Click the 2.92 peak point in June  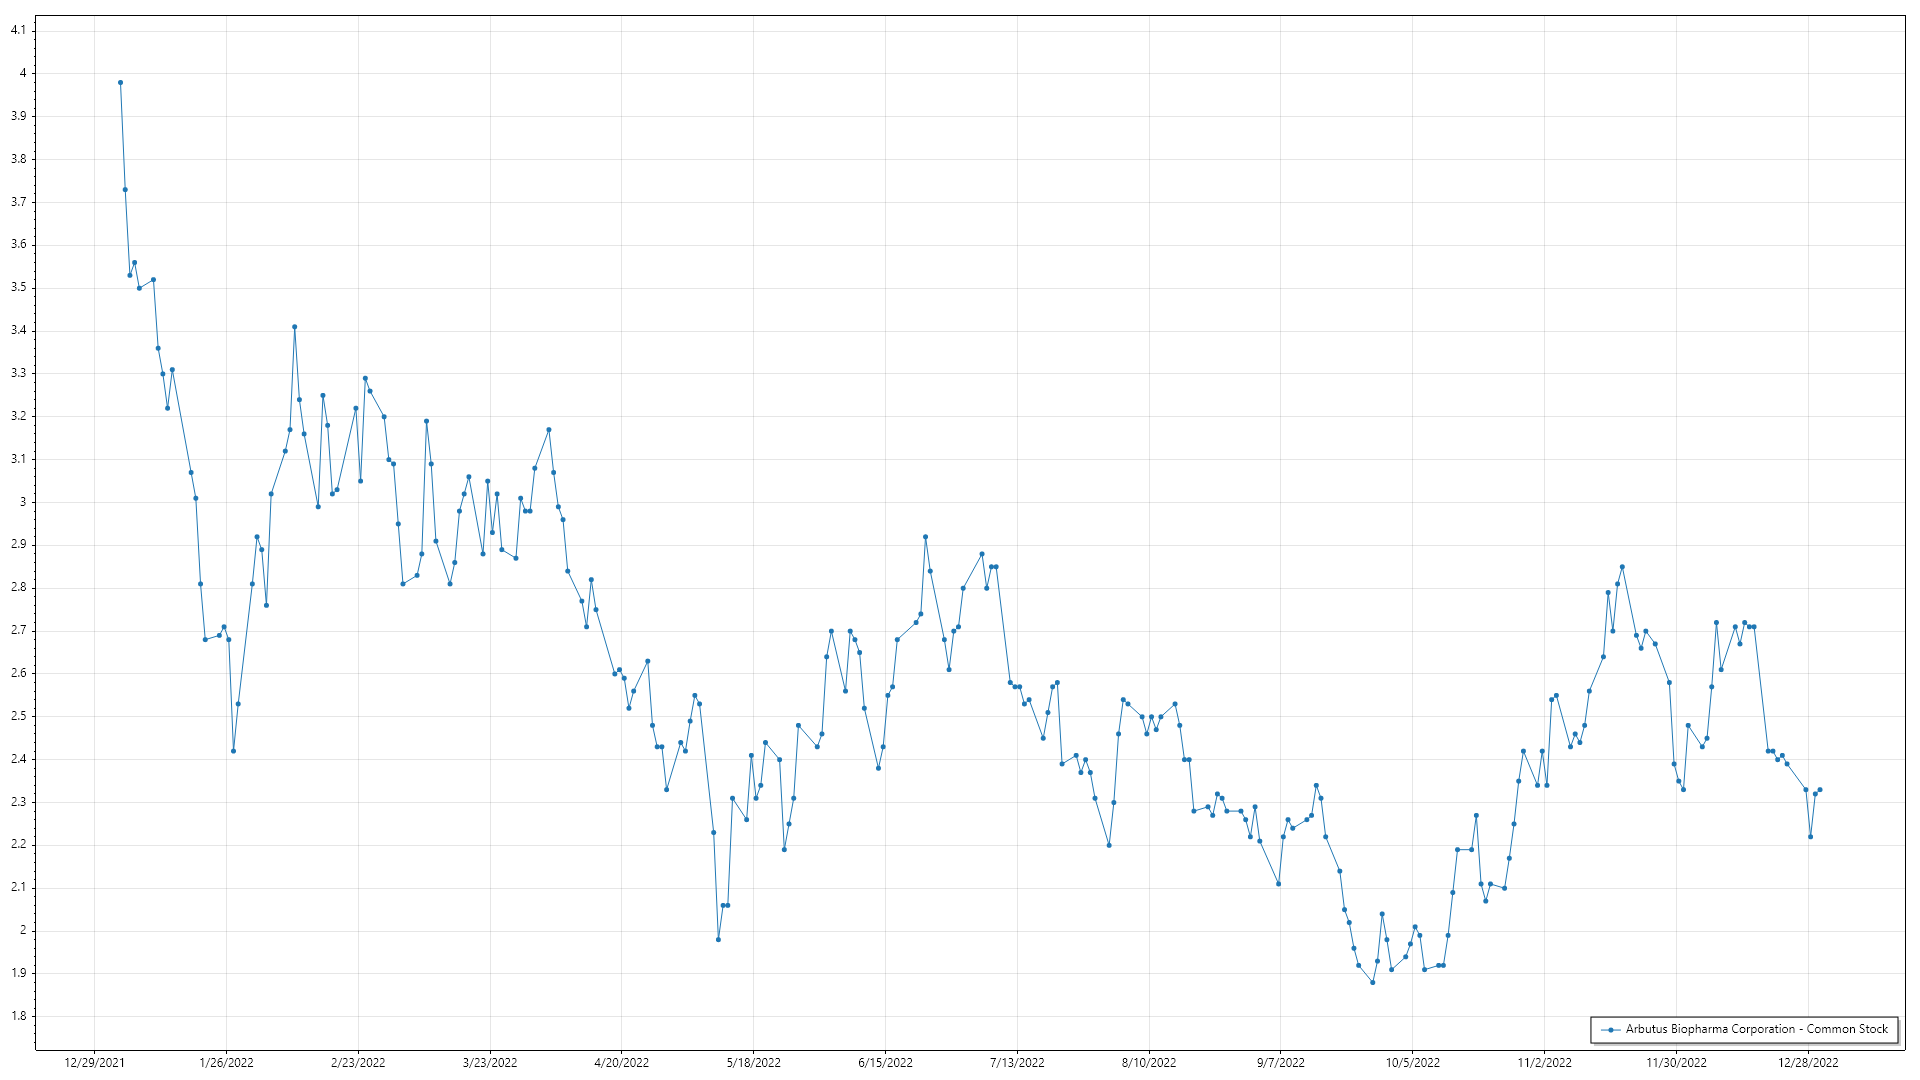pyautogui.click(x=925, y=537)
